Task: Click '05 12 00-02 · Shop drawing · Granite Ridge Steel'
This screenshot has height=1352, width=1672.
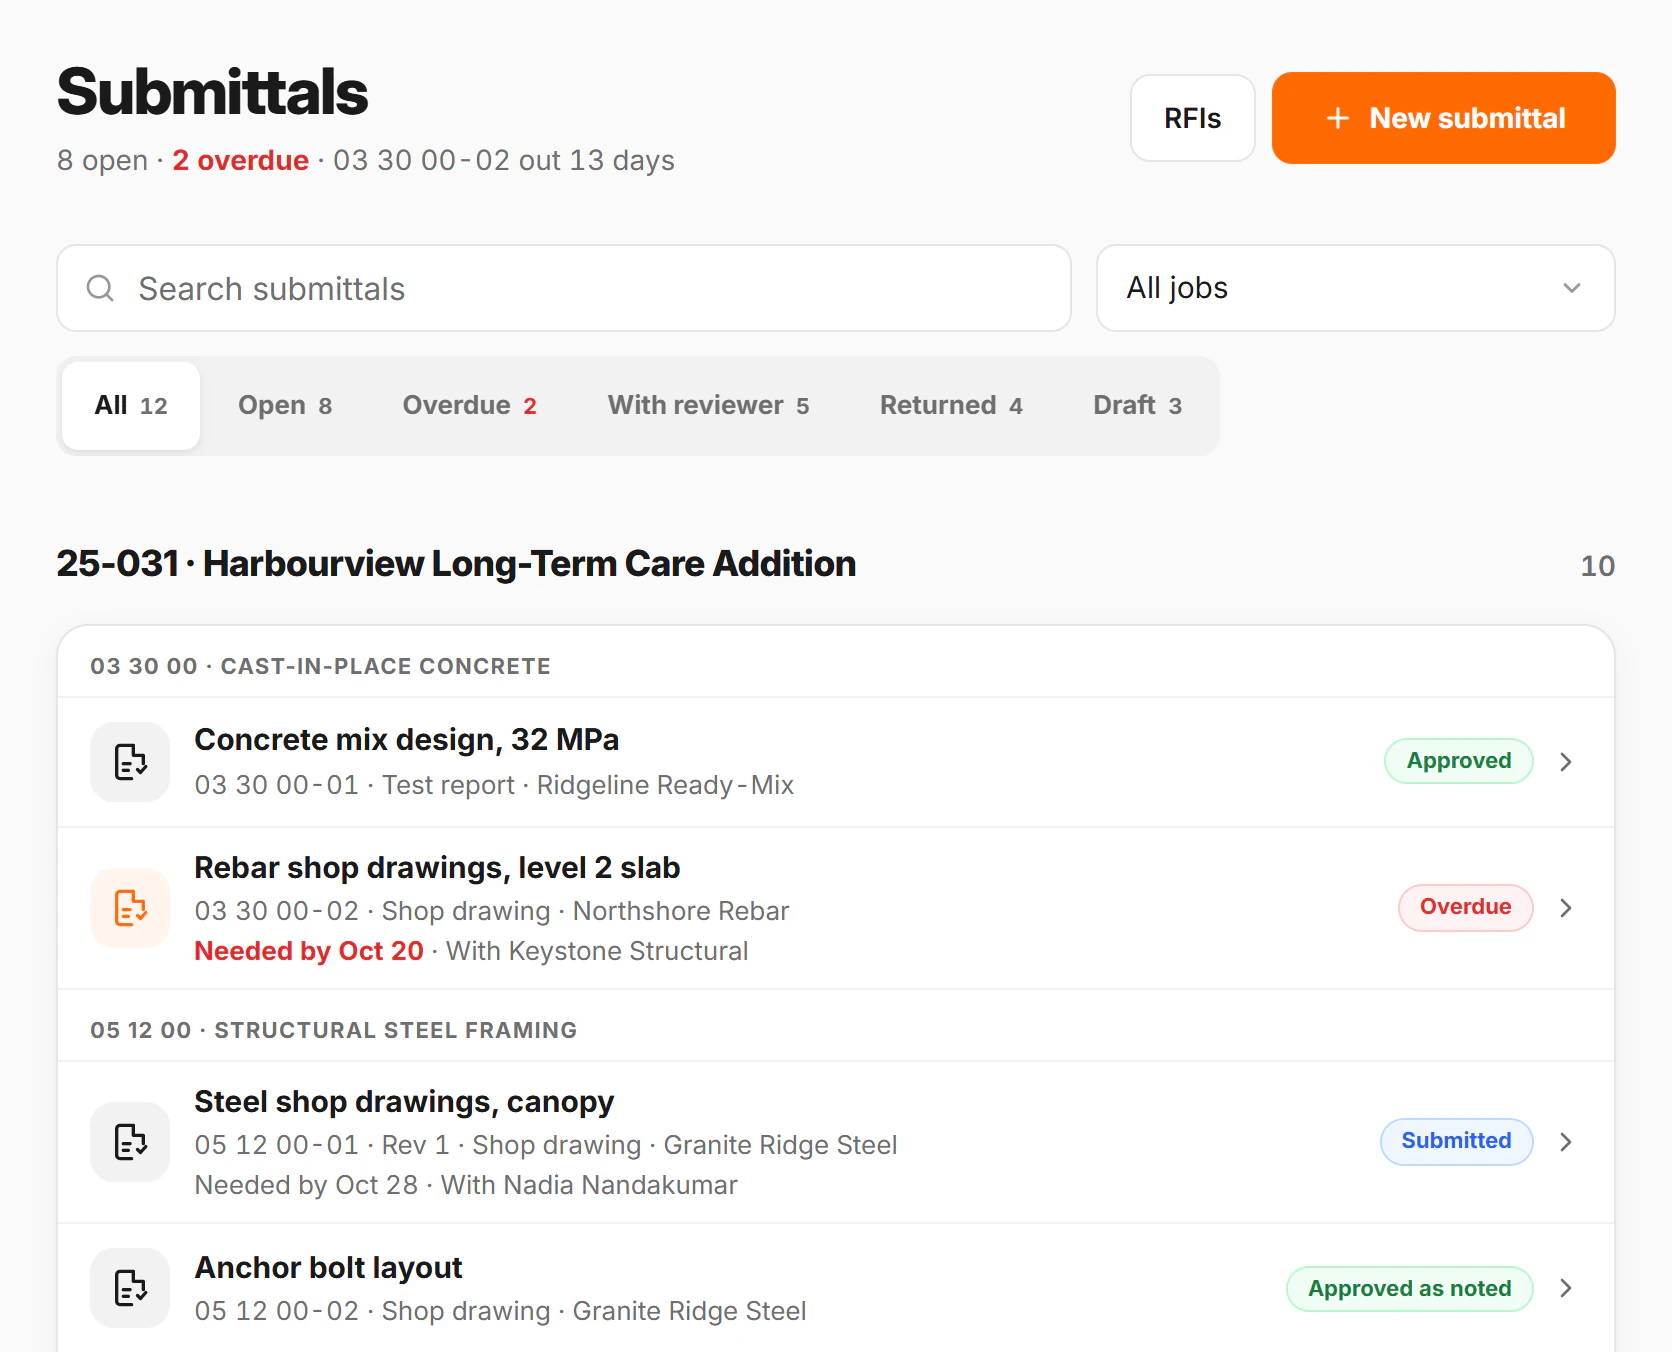Action: pyautogui.click(x=500, y=1311)
